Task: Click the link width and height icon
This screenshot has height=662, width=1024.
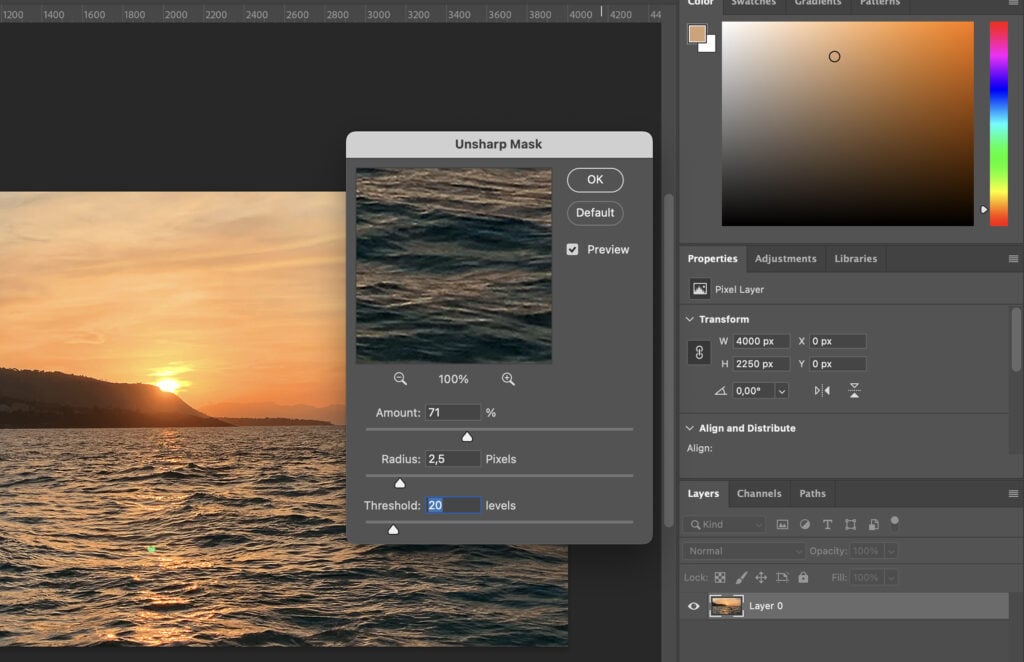Action: 698,352
